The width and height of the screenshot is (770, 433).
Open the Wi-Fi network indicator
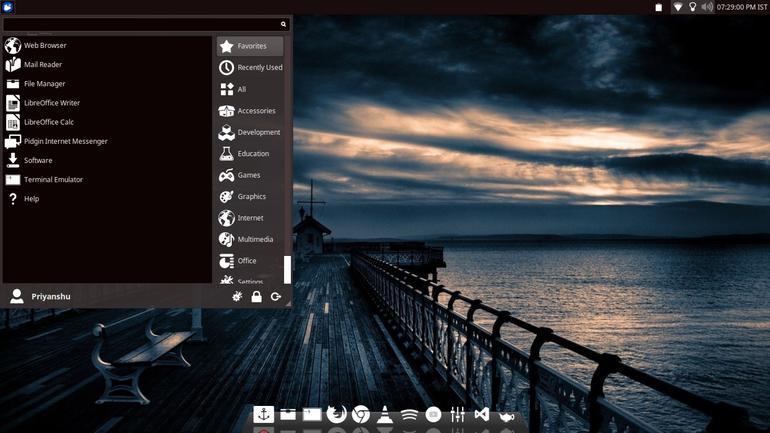pyautogui.click(x=678, y=7)
